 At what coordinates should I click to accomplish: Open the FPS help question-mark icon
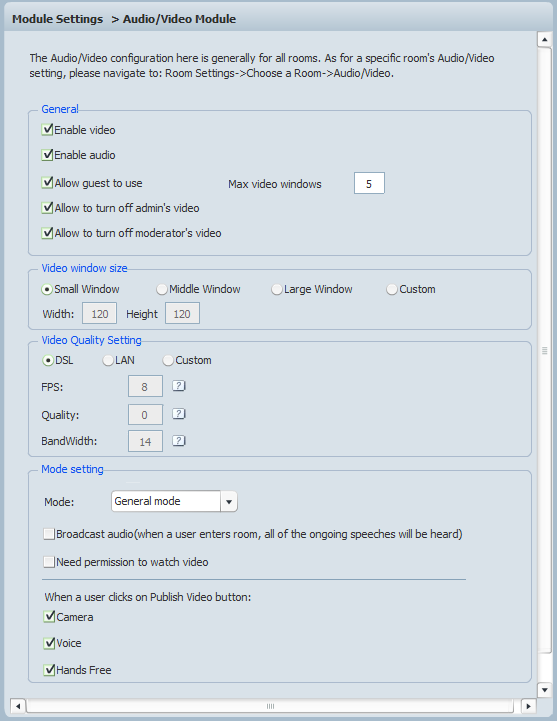178,386
